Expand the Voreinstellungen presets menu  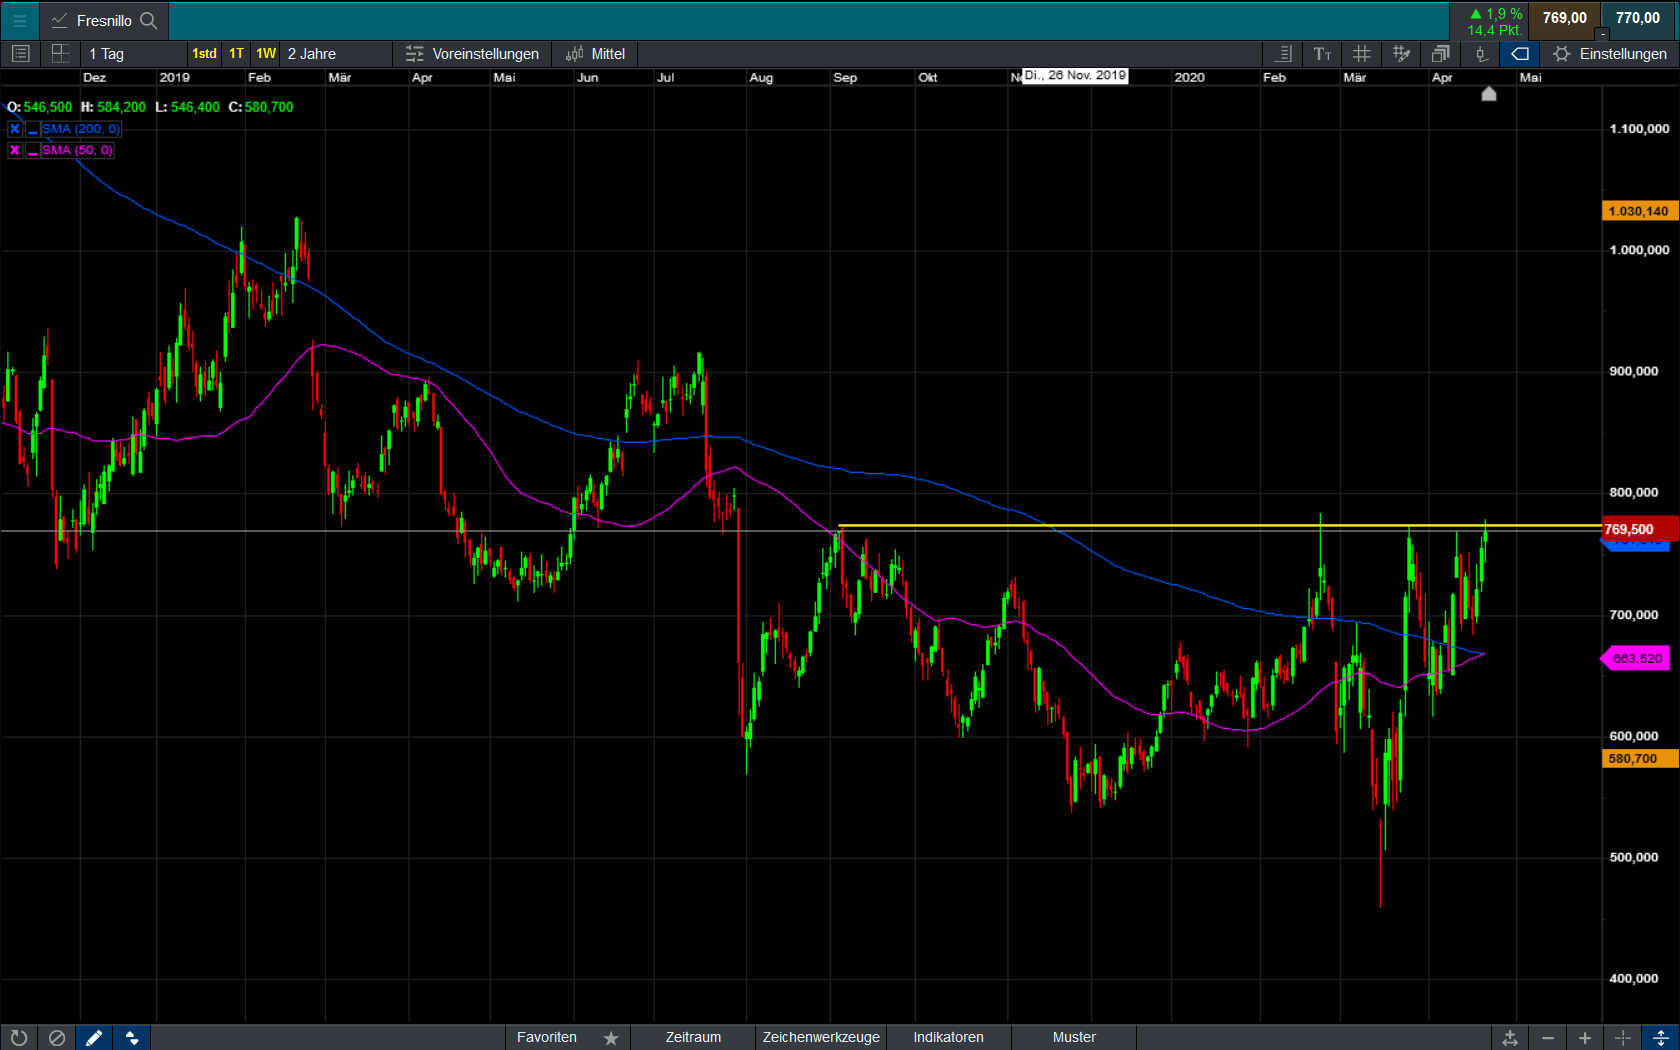(472, 54)
